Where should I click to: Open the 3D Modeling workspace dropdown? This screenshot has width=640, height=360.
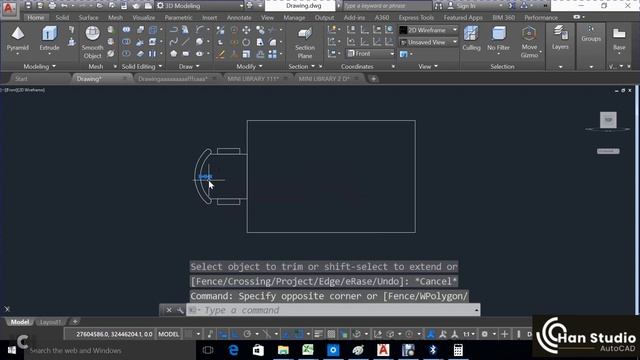coord(200,6)
